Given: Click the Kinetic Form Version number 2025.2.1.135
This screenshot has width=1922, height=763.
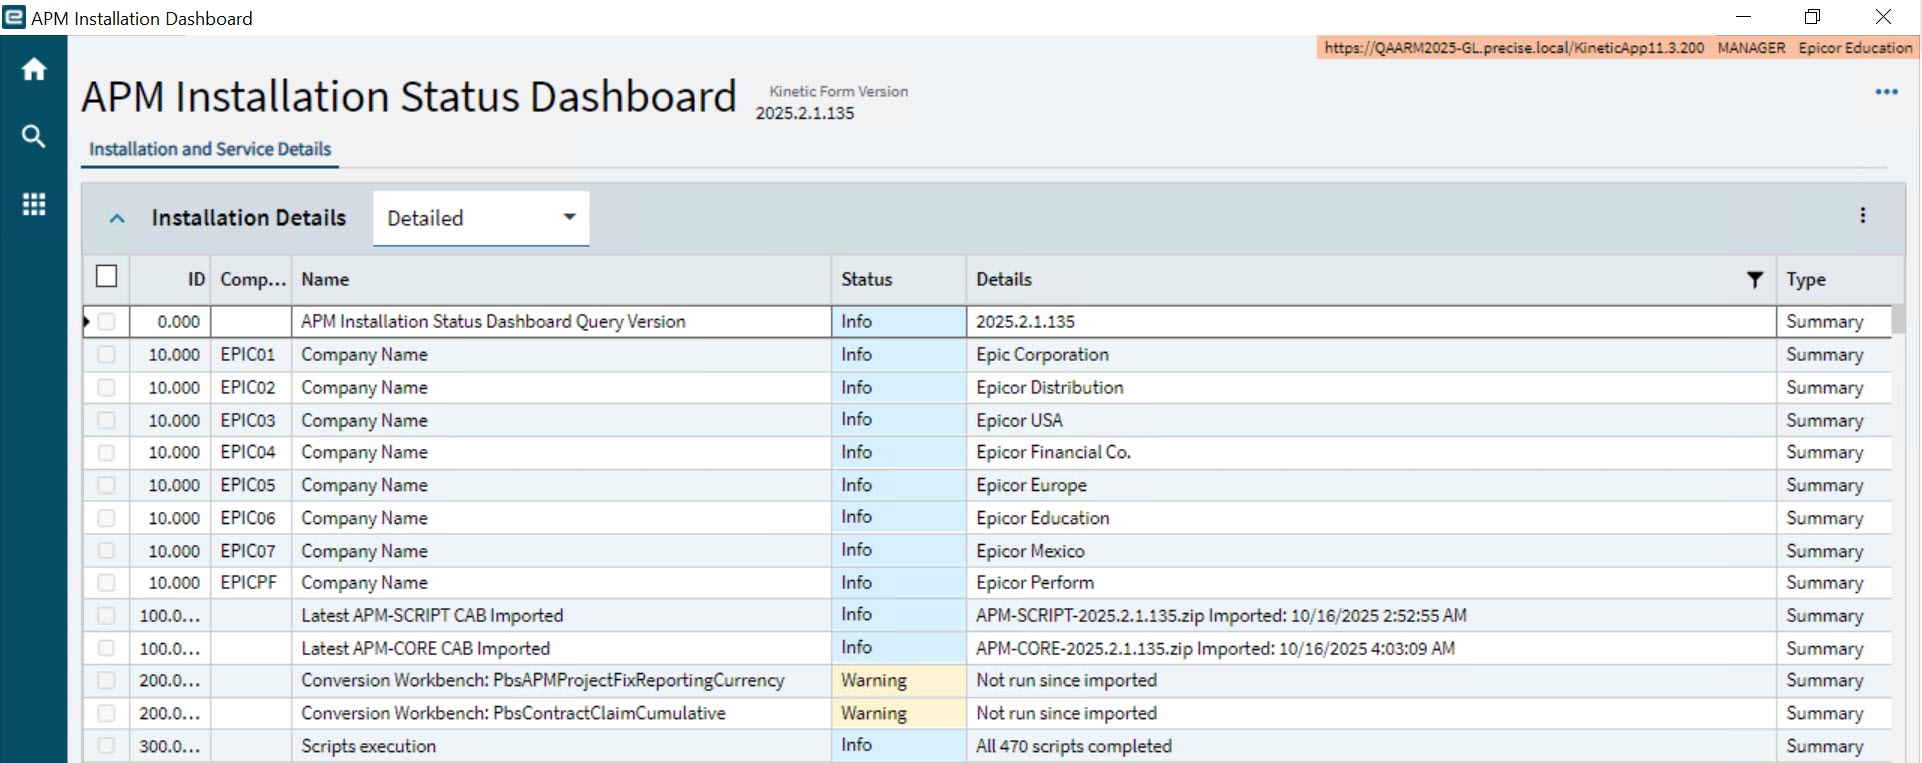Looking at the screenshot, I should pyautogui.click(x=805, y=113).
